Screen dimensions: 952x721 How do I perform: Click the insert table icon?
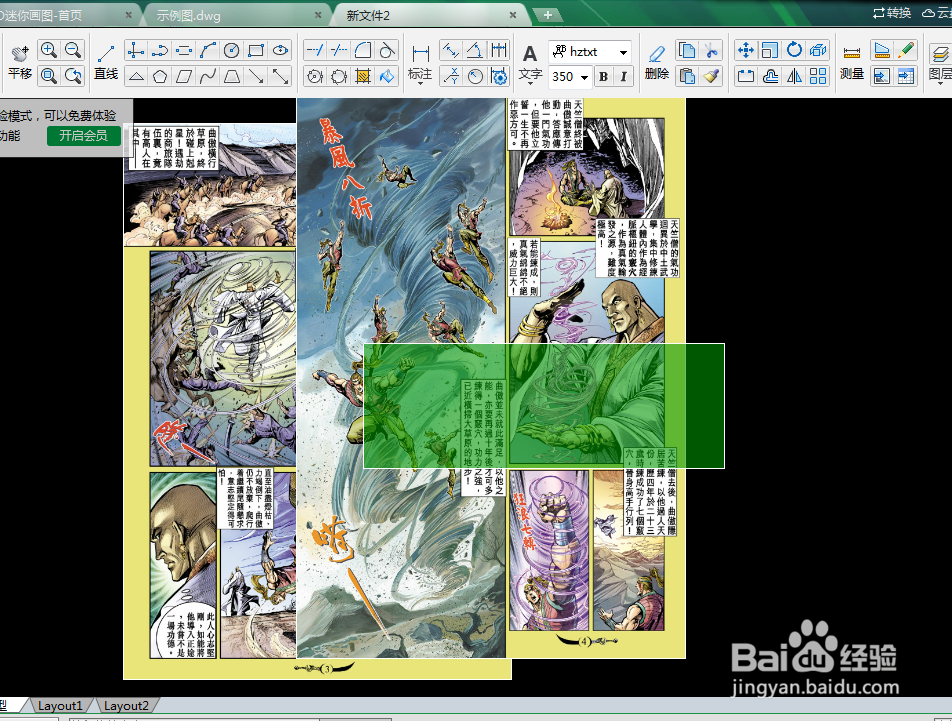click(906, 76)
